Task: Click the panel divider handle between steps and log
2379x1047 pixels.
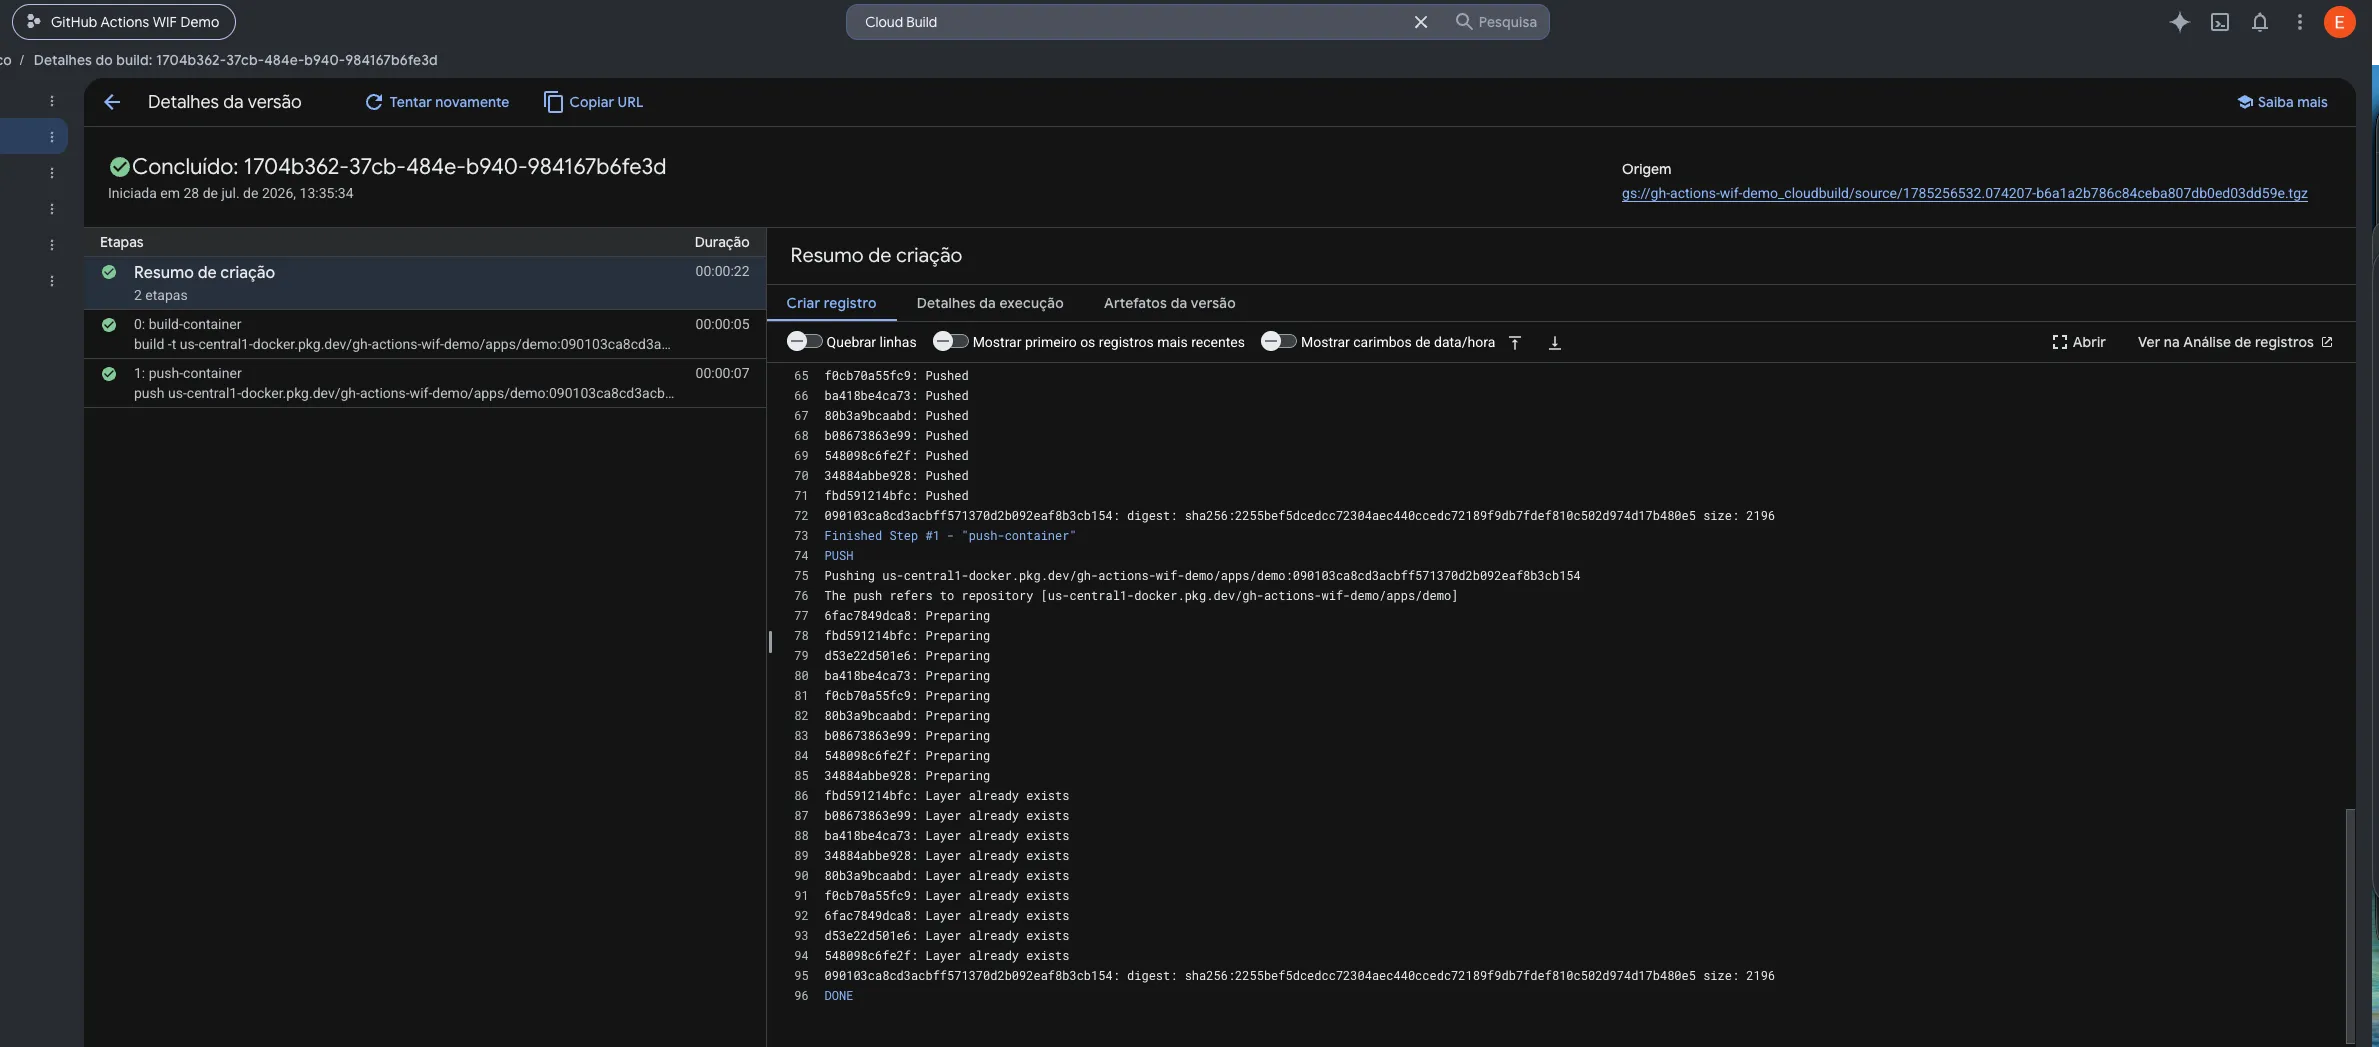Action: pos(770,642)
